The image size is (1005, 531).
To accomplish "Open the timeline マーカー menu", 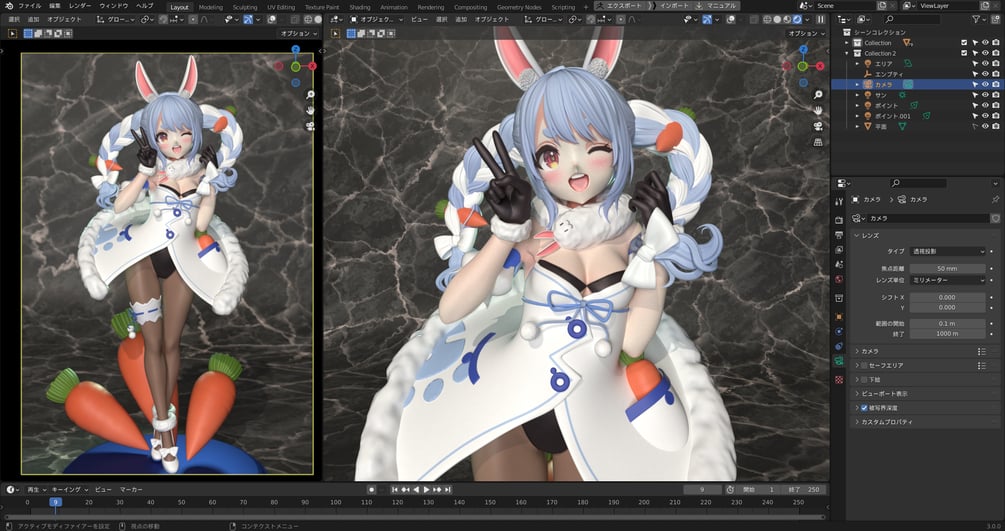I will pyautogui.click(x=131, y=489).
